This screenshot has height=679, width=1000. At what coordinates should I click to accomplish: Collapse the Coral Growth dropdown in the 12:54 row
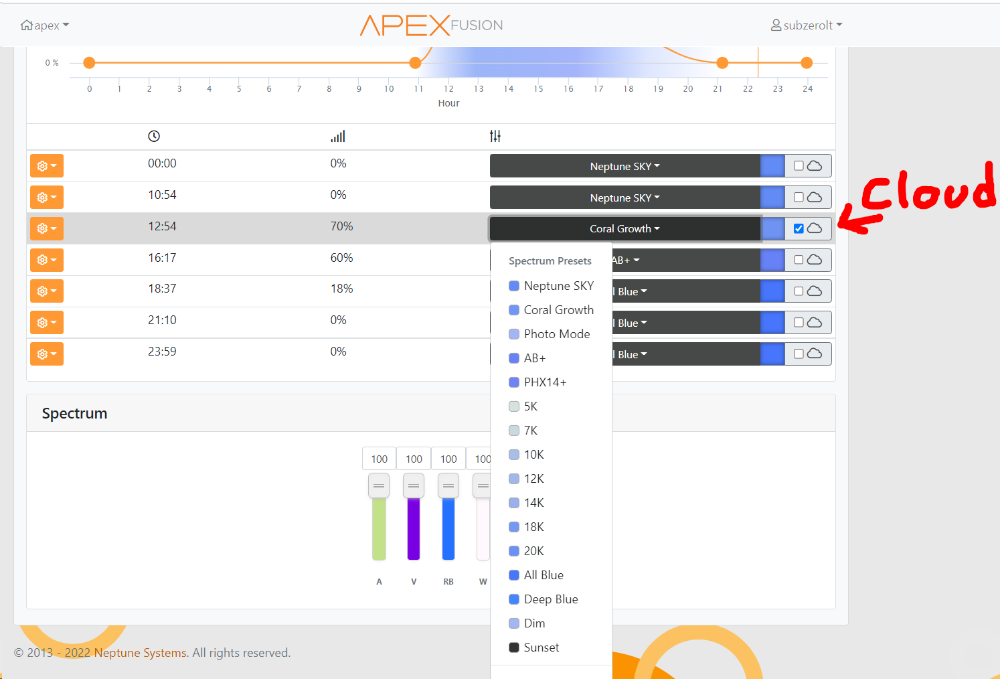pyautogui.click(x=625, y=228)
